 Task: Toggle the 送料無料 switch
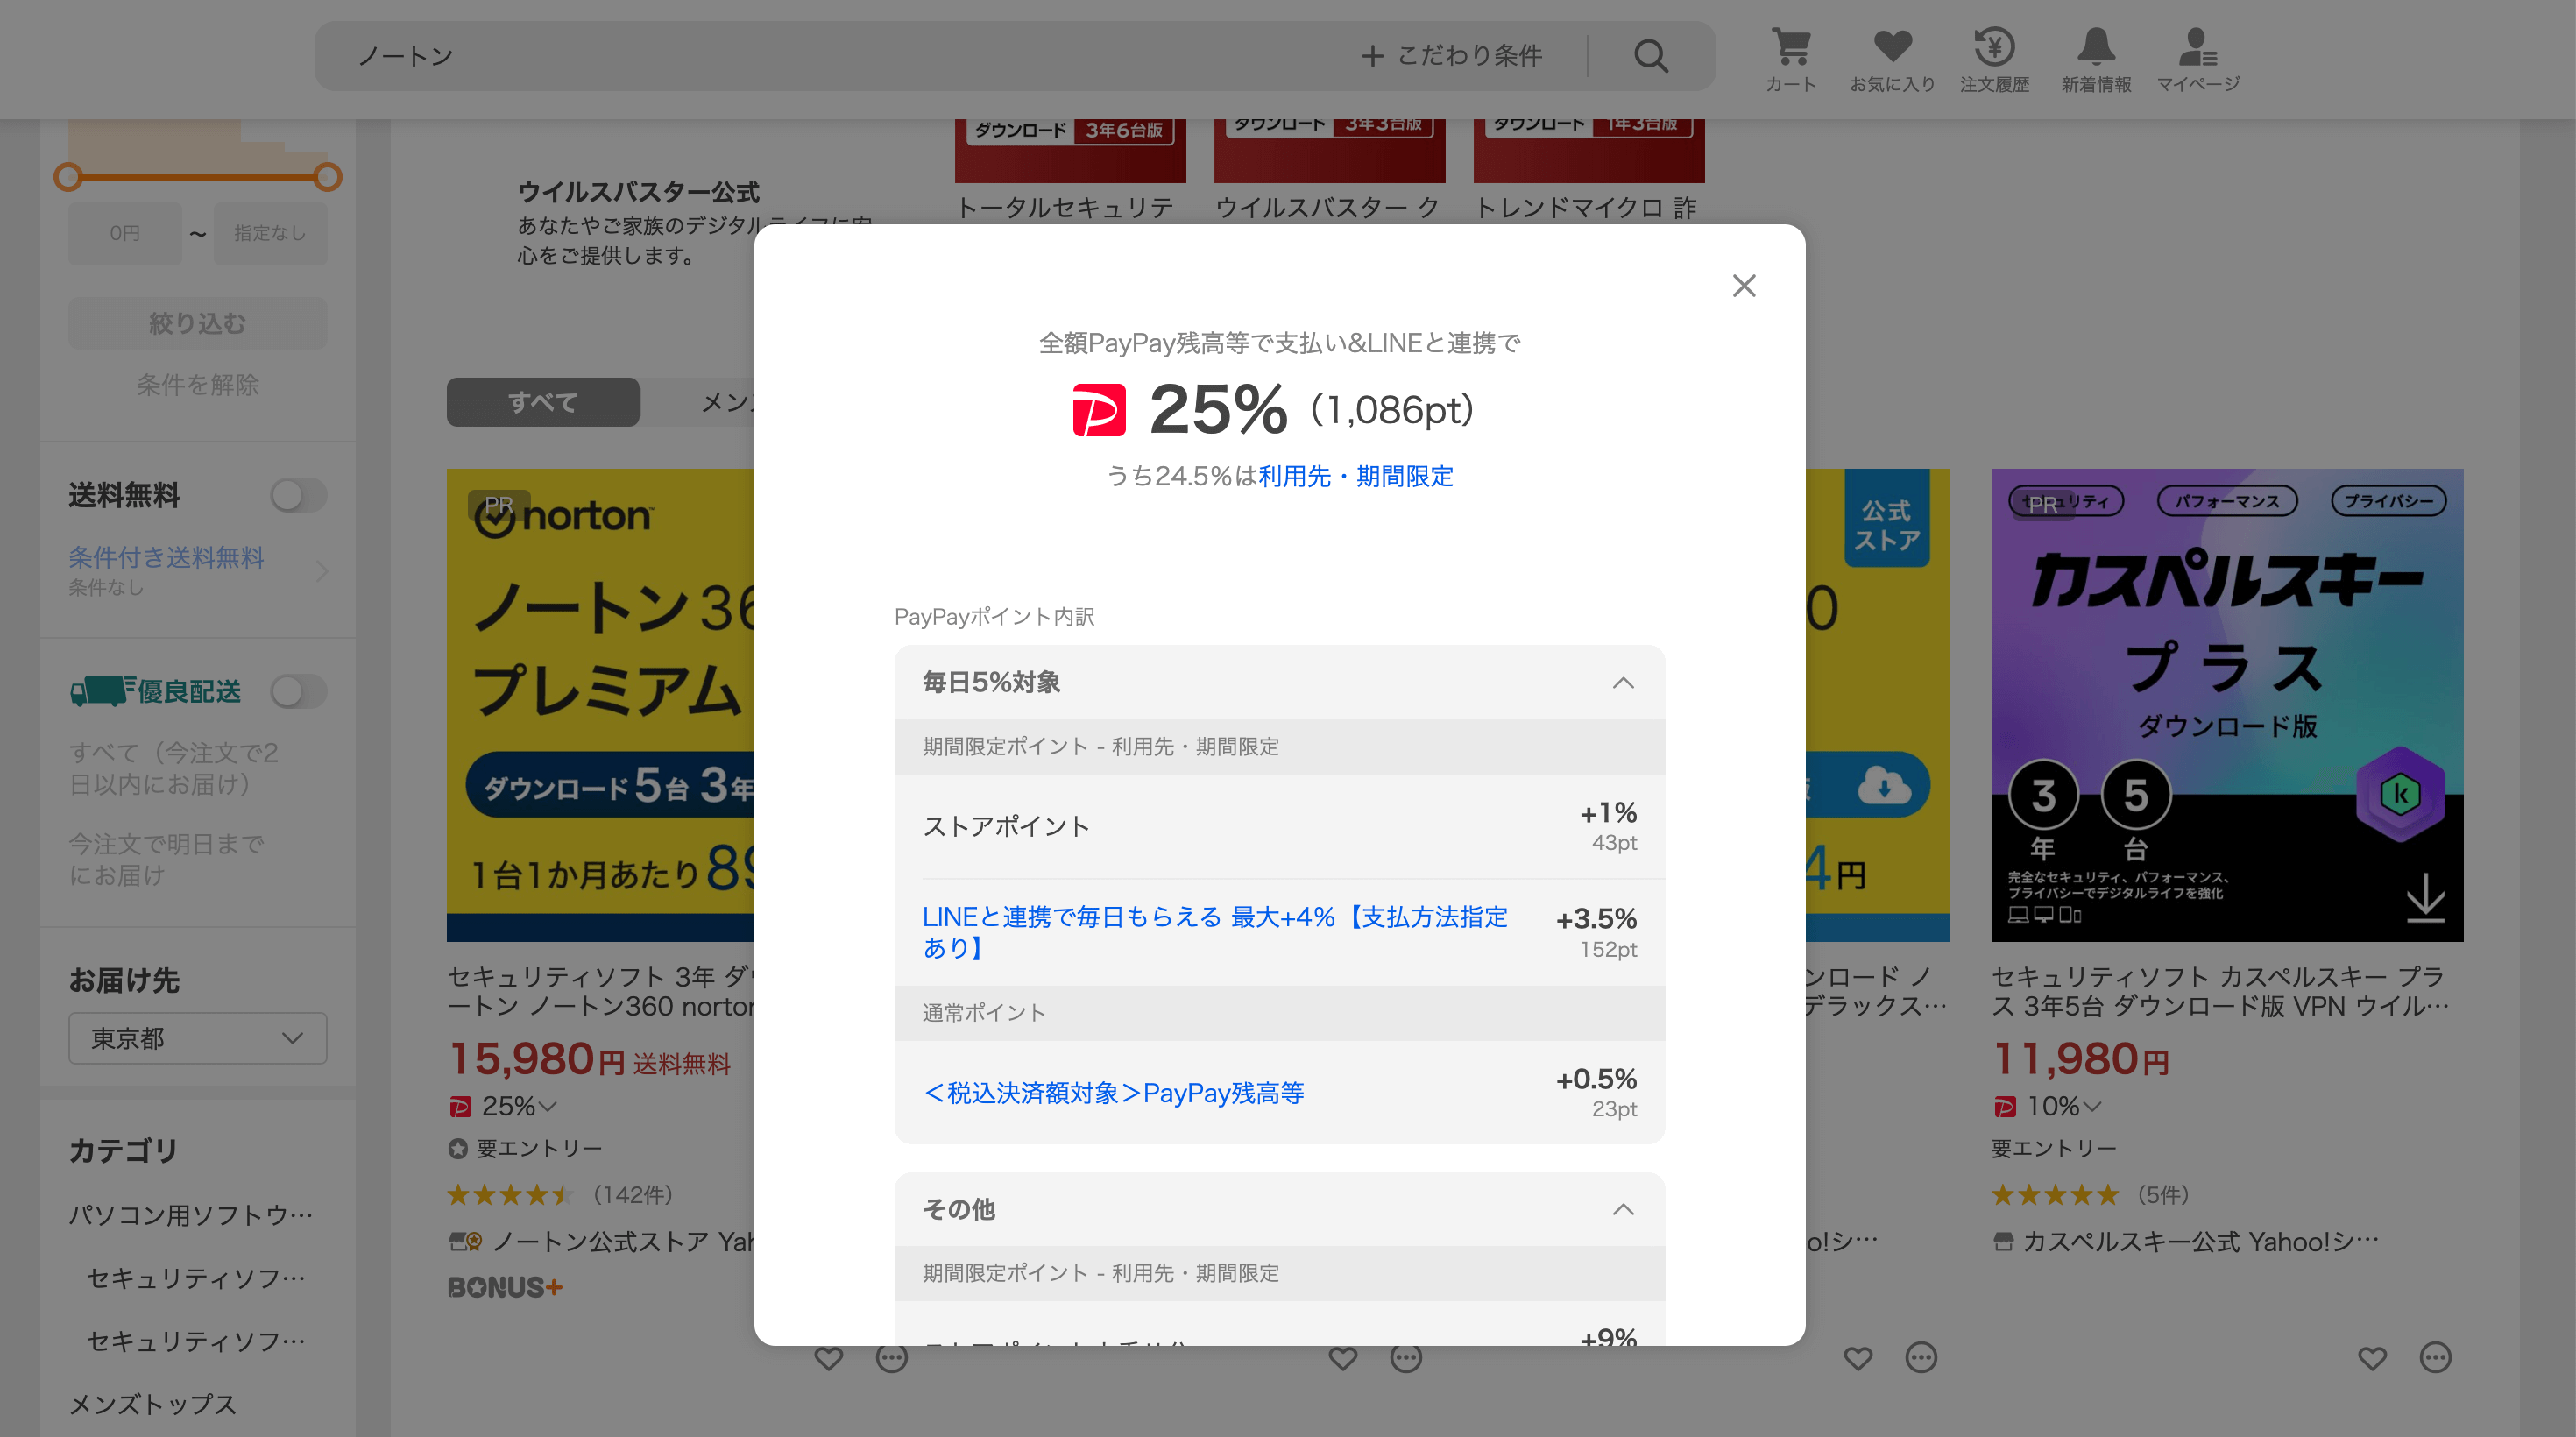pyautogui.click(x=298, y=495)
